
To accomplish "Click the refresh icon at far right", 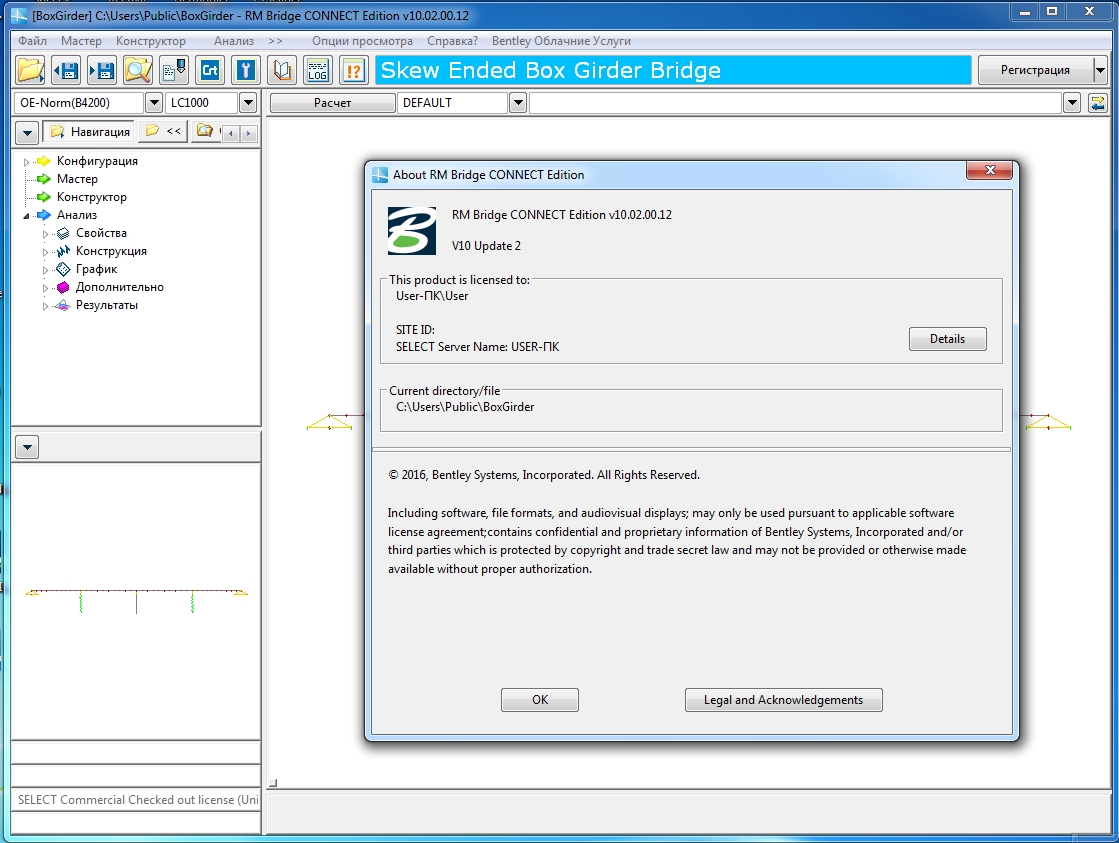I will [1097, 103].
